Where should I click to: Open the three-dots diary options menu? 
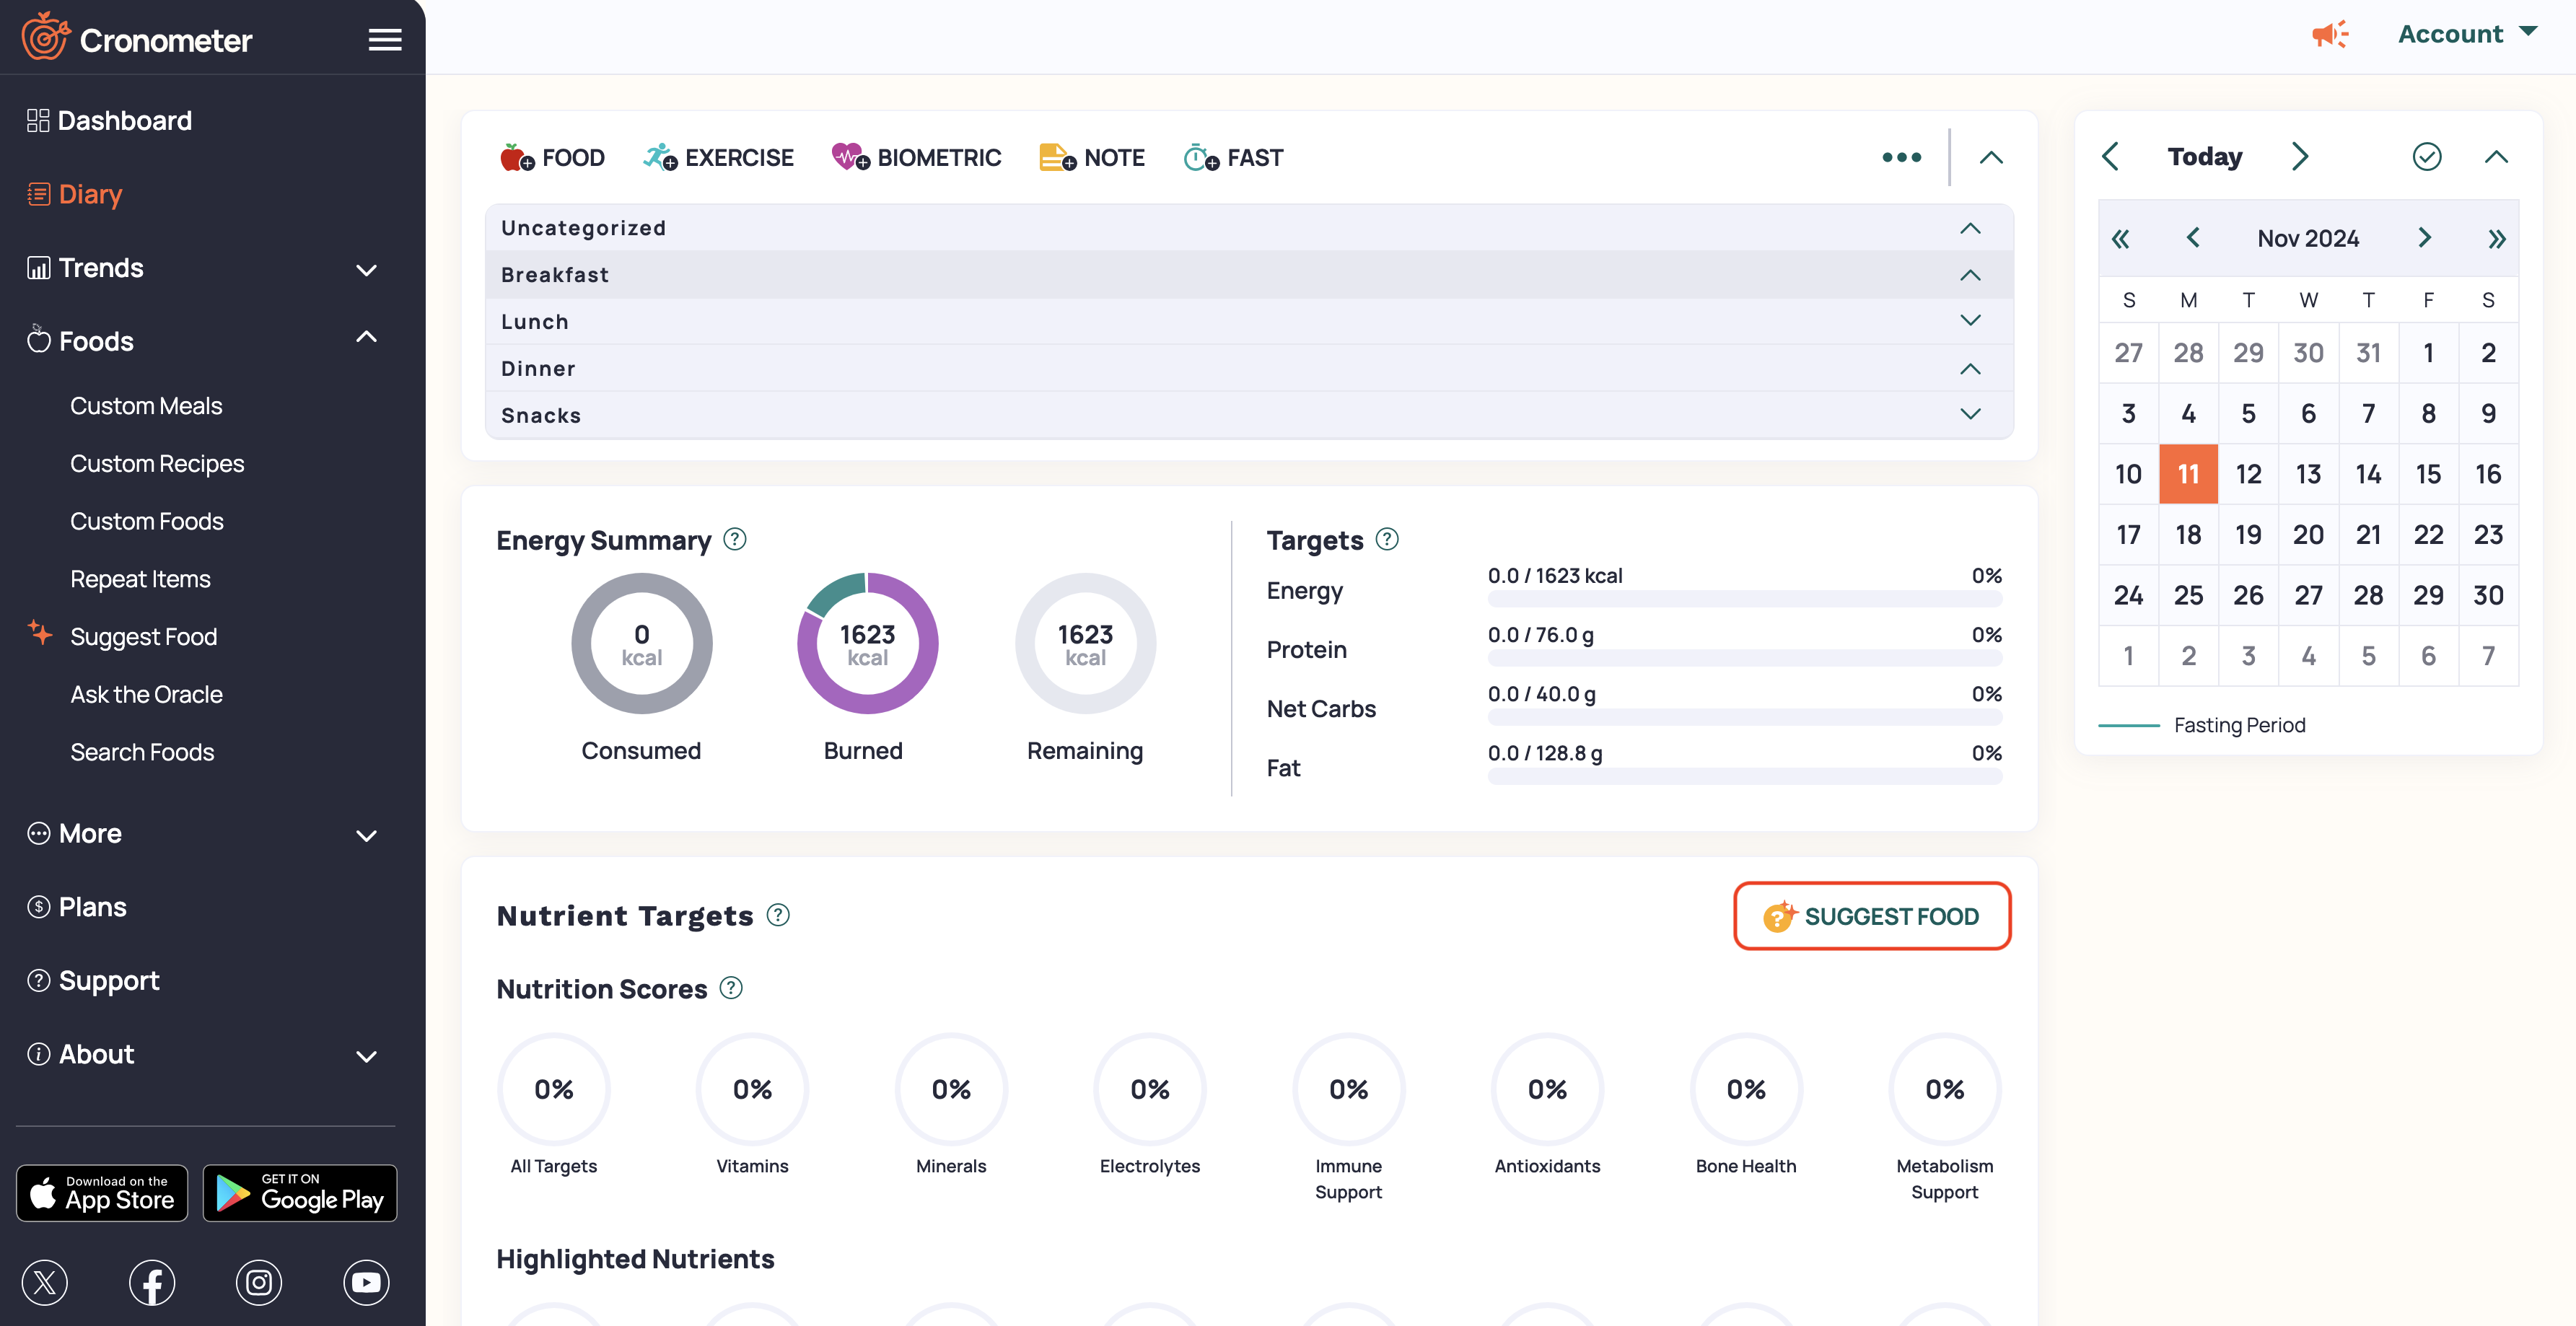pos(1901,157)
